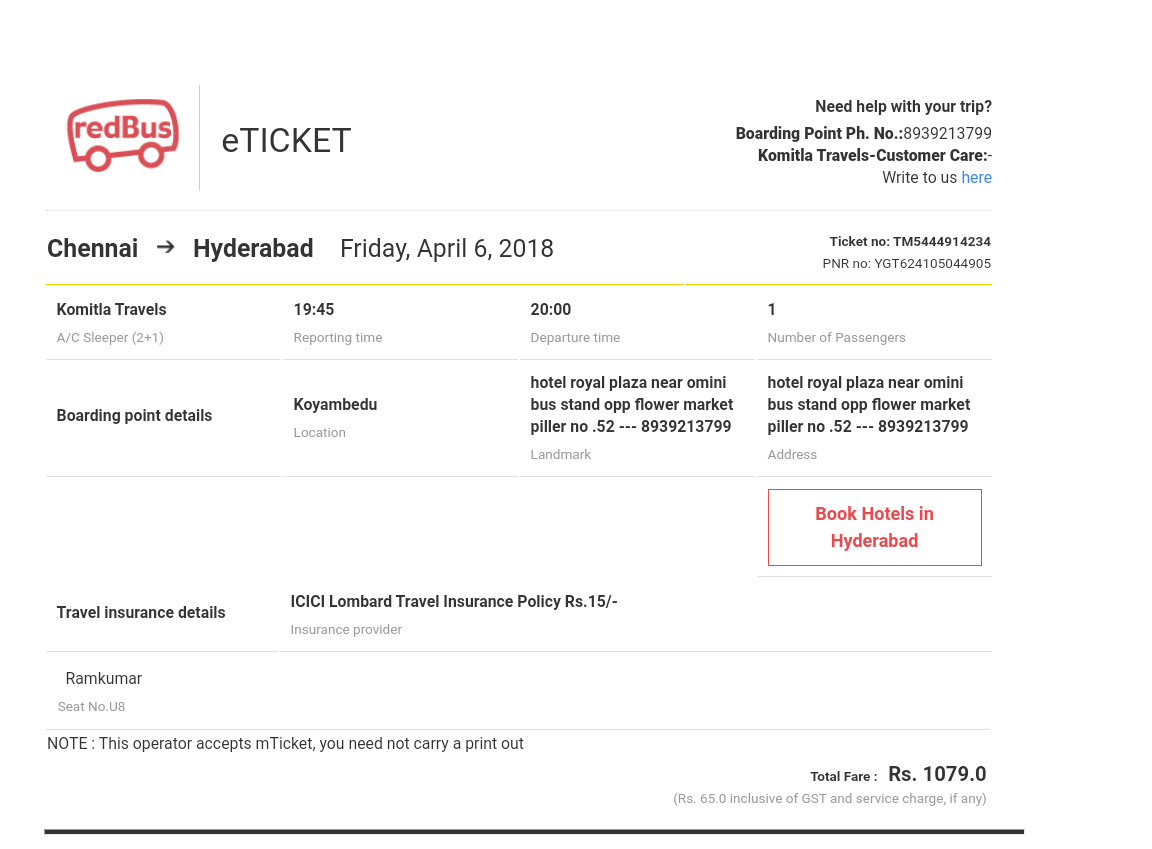Click the 20:00 departure time
The image size is (1152, 849).
click(x=550, y=310)
